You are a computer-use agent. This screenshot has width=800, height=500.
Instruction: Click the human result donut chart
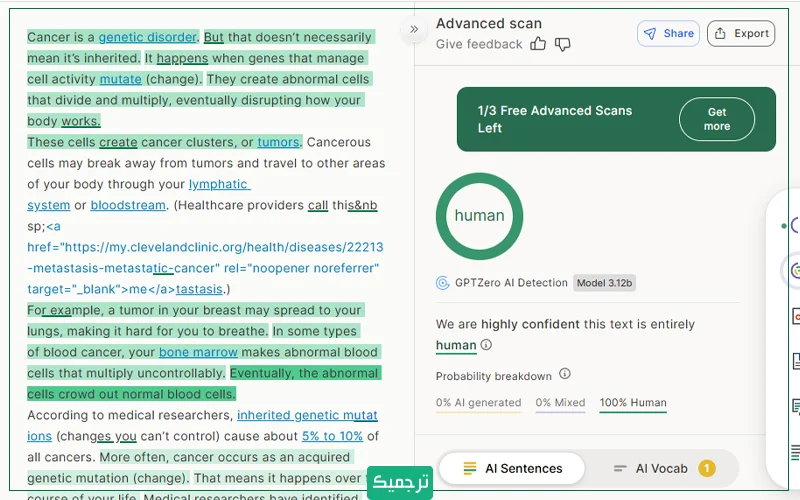(479, 216)
